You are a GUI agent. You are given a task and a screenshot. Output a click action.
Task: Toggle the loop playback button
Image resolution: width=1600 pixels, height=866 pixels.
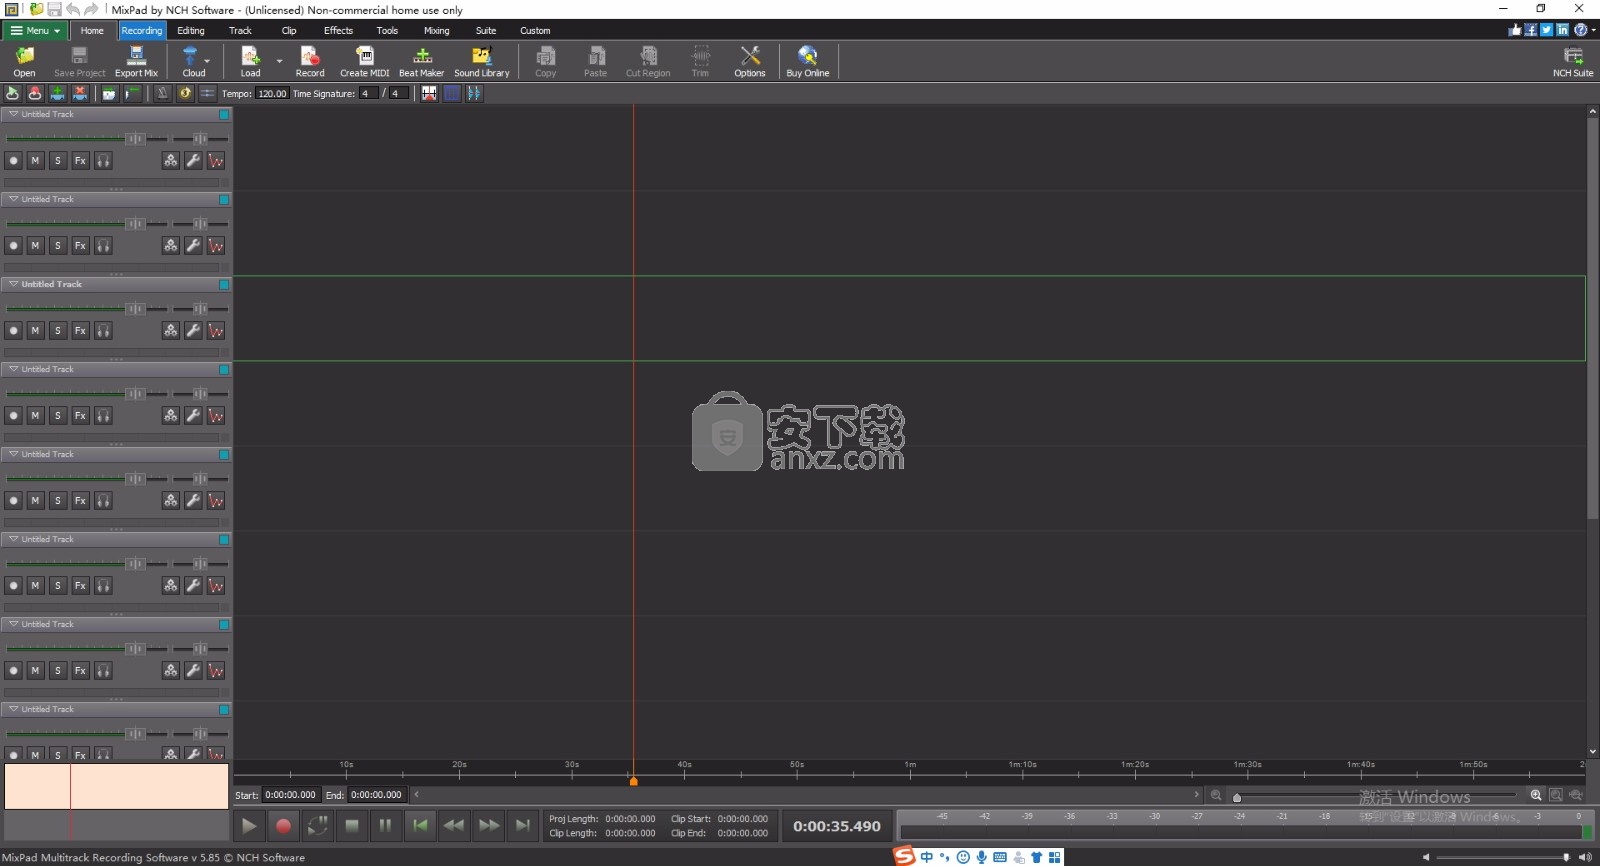(317, 825)
